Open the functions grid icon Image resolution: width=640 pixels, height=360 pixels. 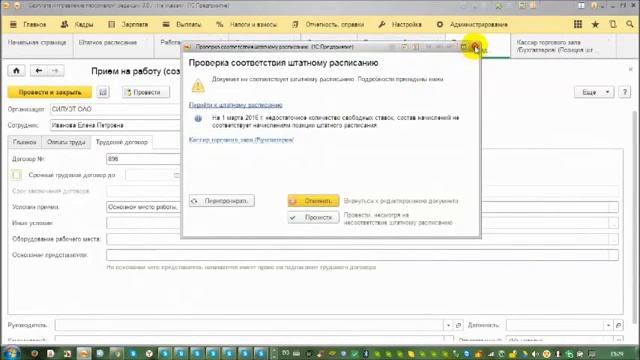tap(578, 24)
